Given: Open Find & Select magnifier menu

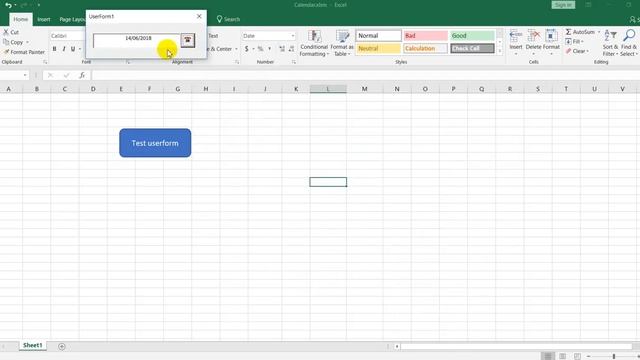Looking at the screenshot, I should [x=629, y=43].
